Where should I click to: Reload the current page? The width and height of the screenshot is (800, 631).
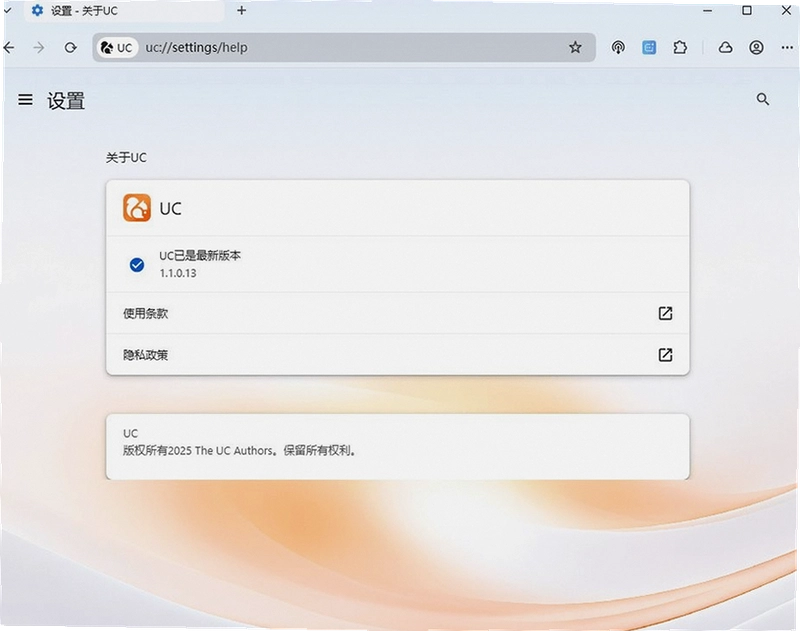click(70, 48)
